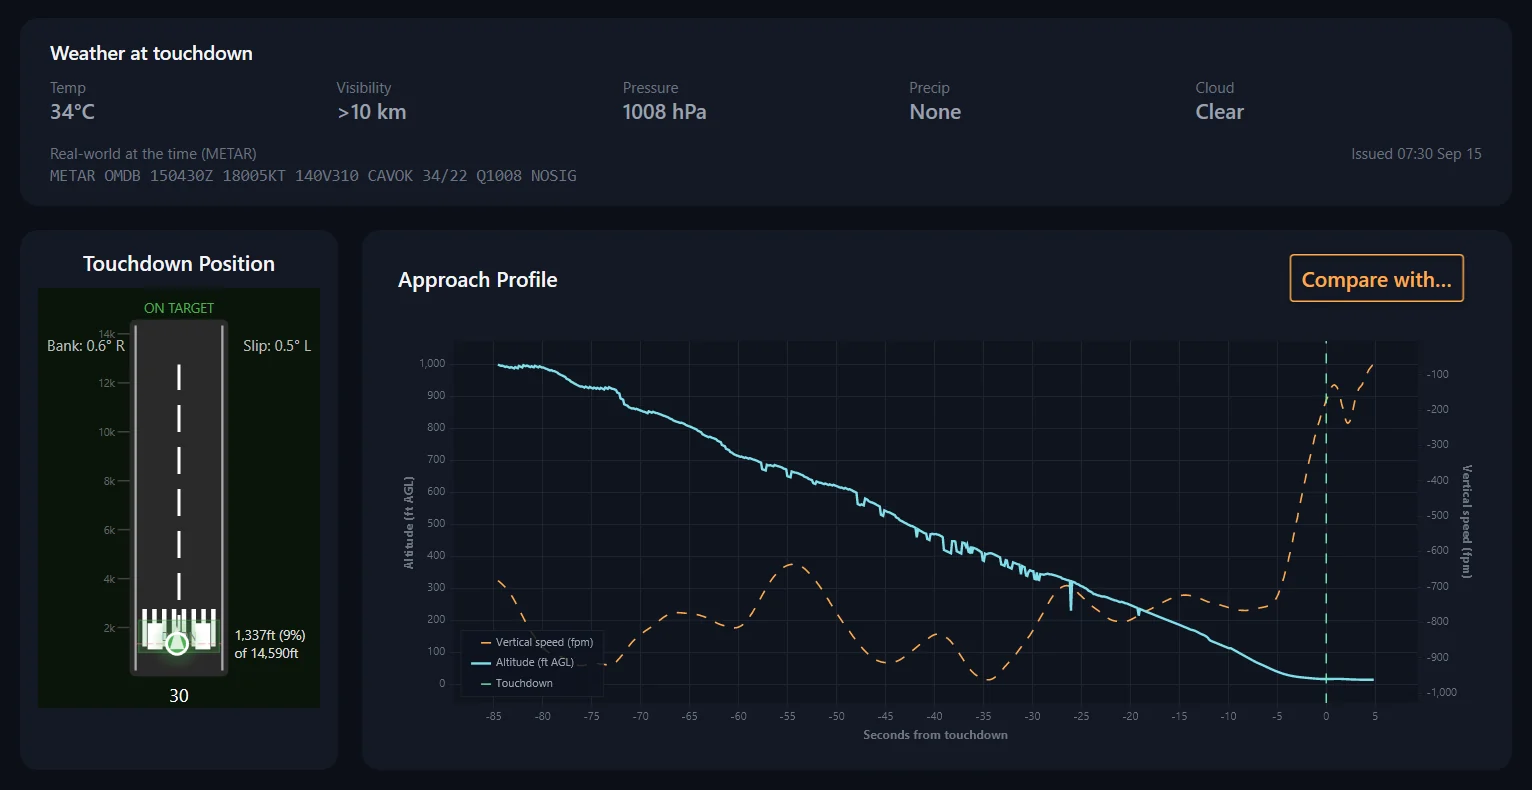1532x790 pixels.
Task: Click the dashed touchdown line at zero seconds
Action: (x=1326, y=520)
